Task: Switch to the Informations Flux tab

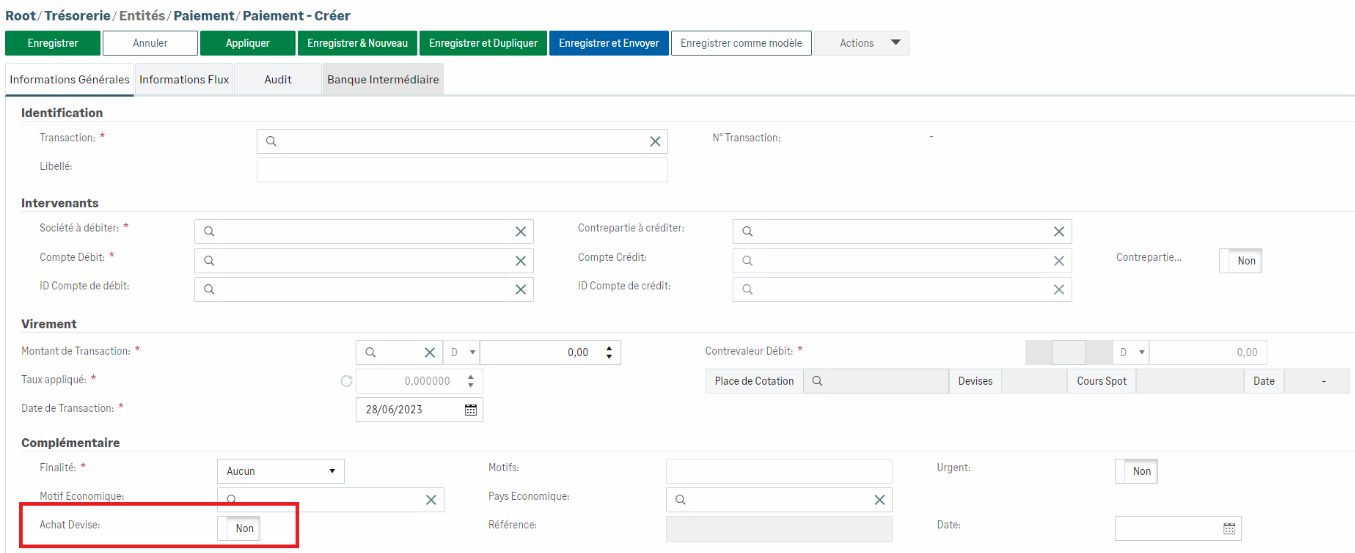Action: click(184, 79)
